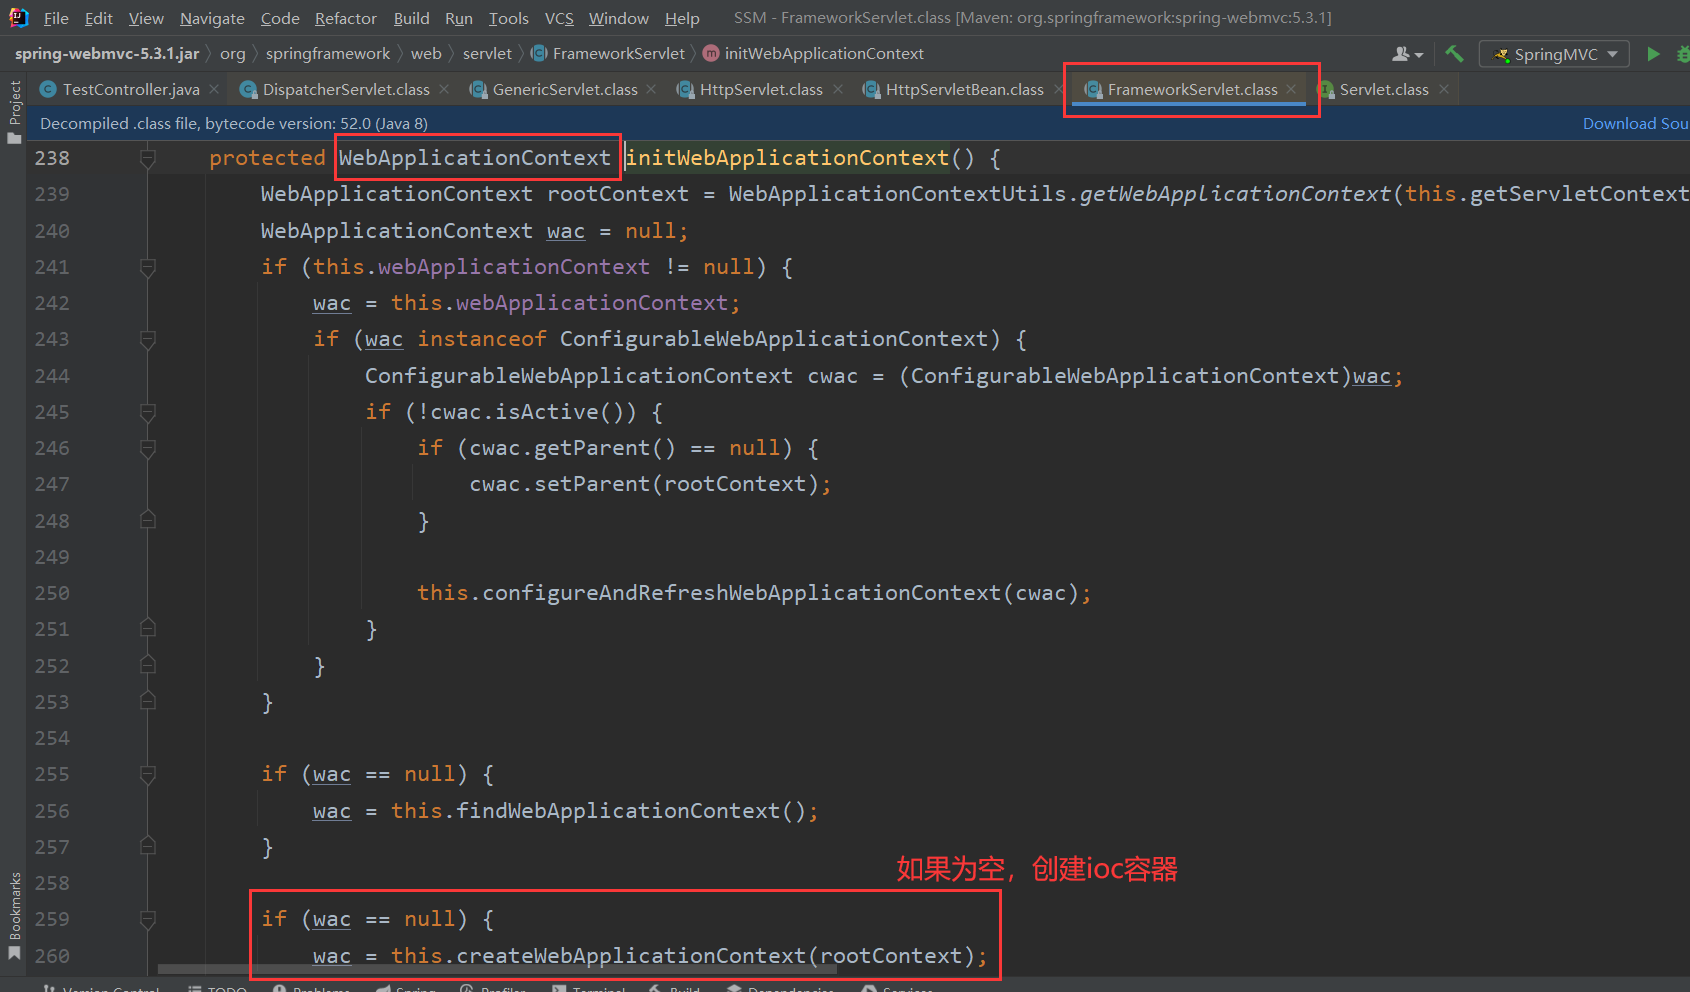Screen dimensions: 1690x992
Task: Click the TestController.java tab file icon
Action: click(47, 89)
